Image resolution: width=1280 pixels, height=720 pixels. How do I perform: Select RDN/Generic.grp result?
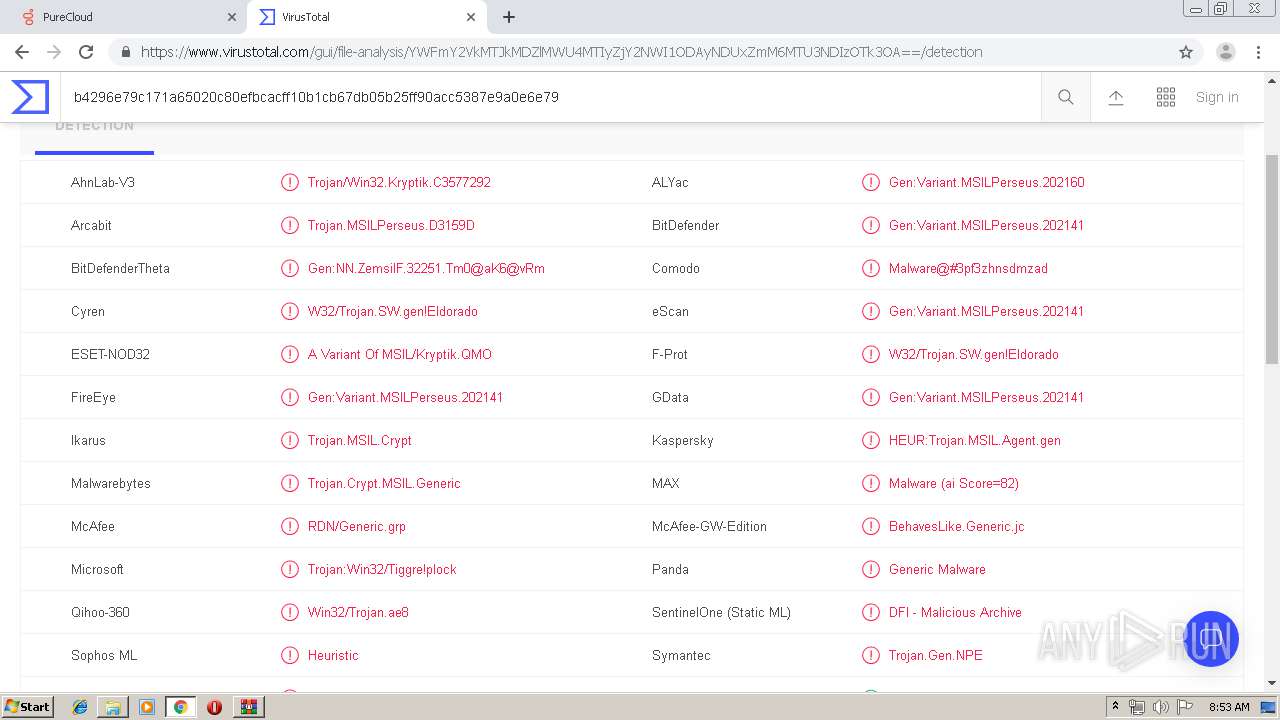click(x=357, y=526)
